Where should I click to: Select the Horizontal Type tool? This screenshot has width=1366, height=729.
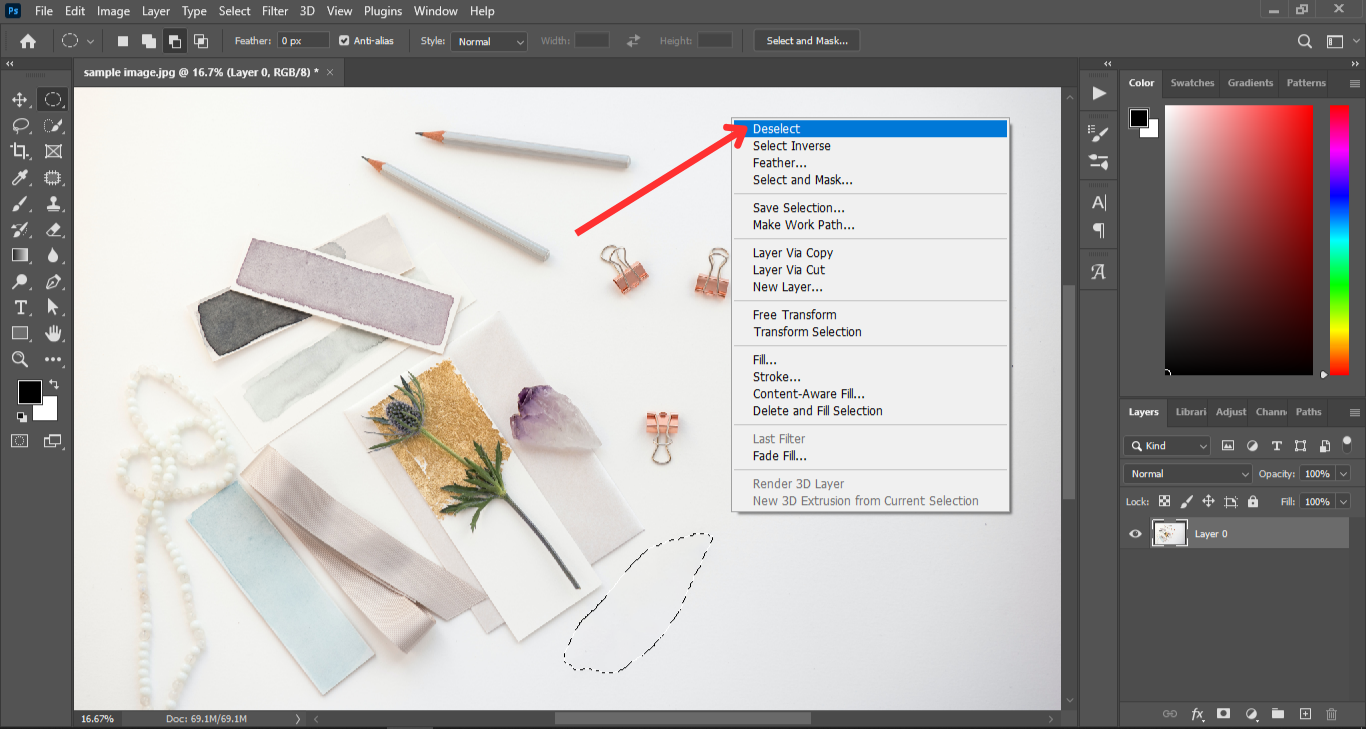tap(19, 308)
